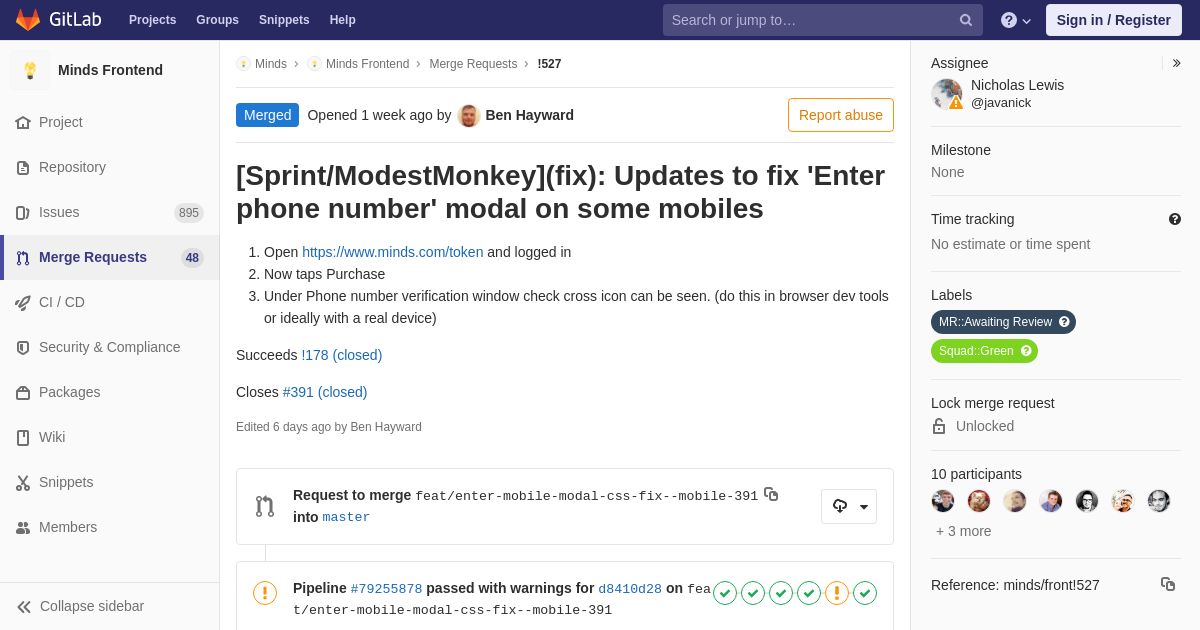Expand the + 3 more participants
Screen dimensions: 1200x630
pyautogui.click(x=964, y=531)
